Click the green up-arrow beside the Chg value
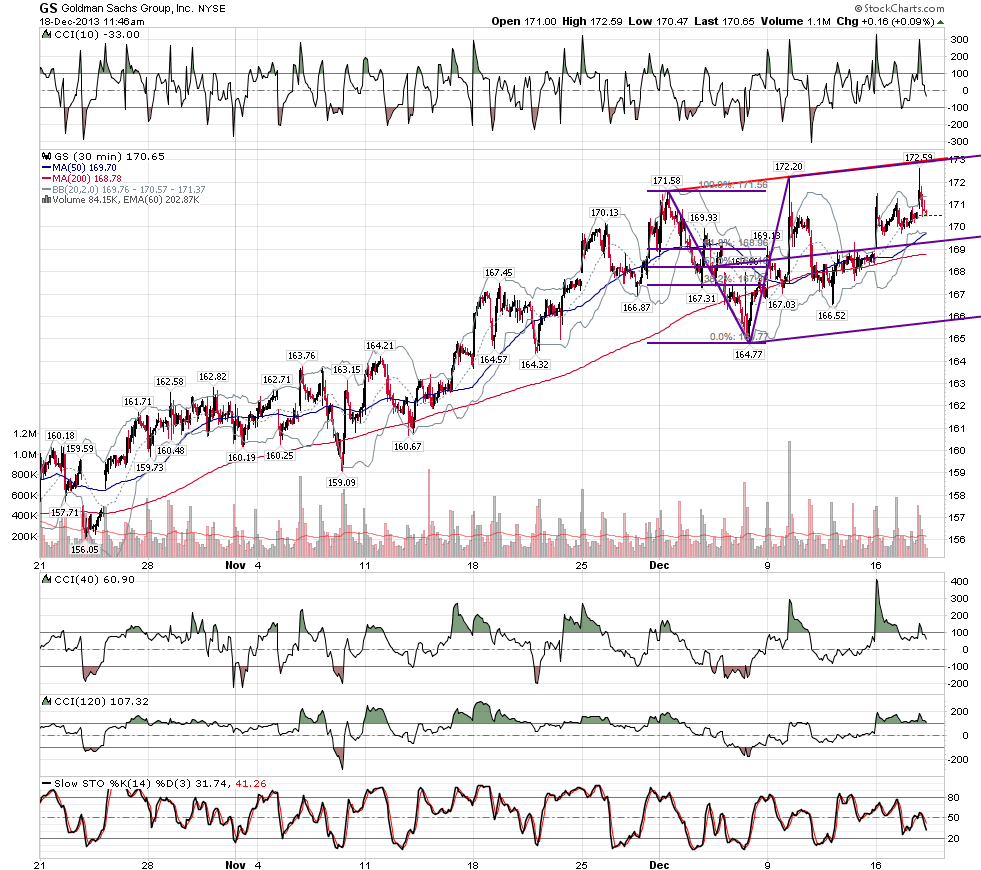The image size is (981, 870). 941,22
